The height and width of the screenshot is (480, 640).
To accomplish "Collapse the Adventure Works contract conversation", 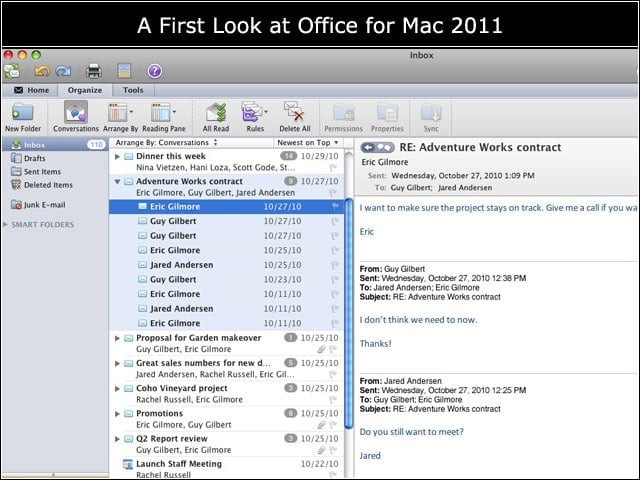I will 117,182.
